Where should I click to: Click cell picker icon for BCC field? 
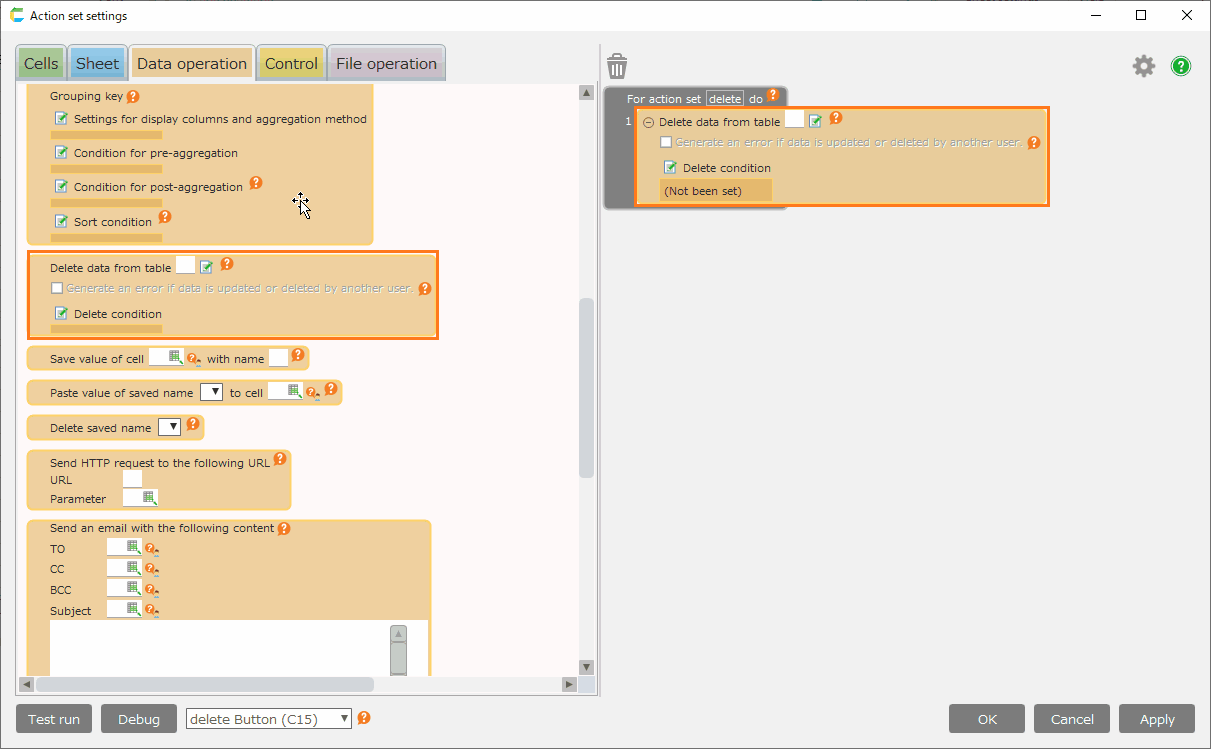pyautogui.click(x=133, y=588)
